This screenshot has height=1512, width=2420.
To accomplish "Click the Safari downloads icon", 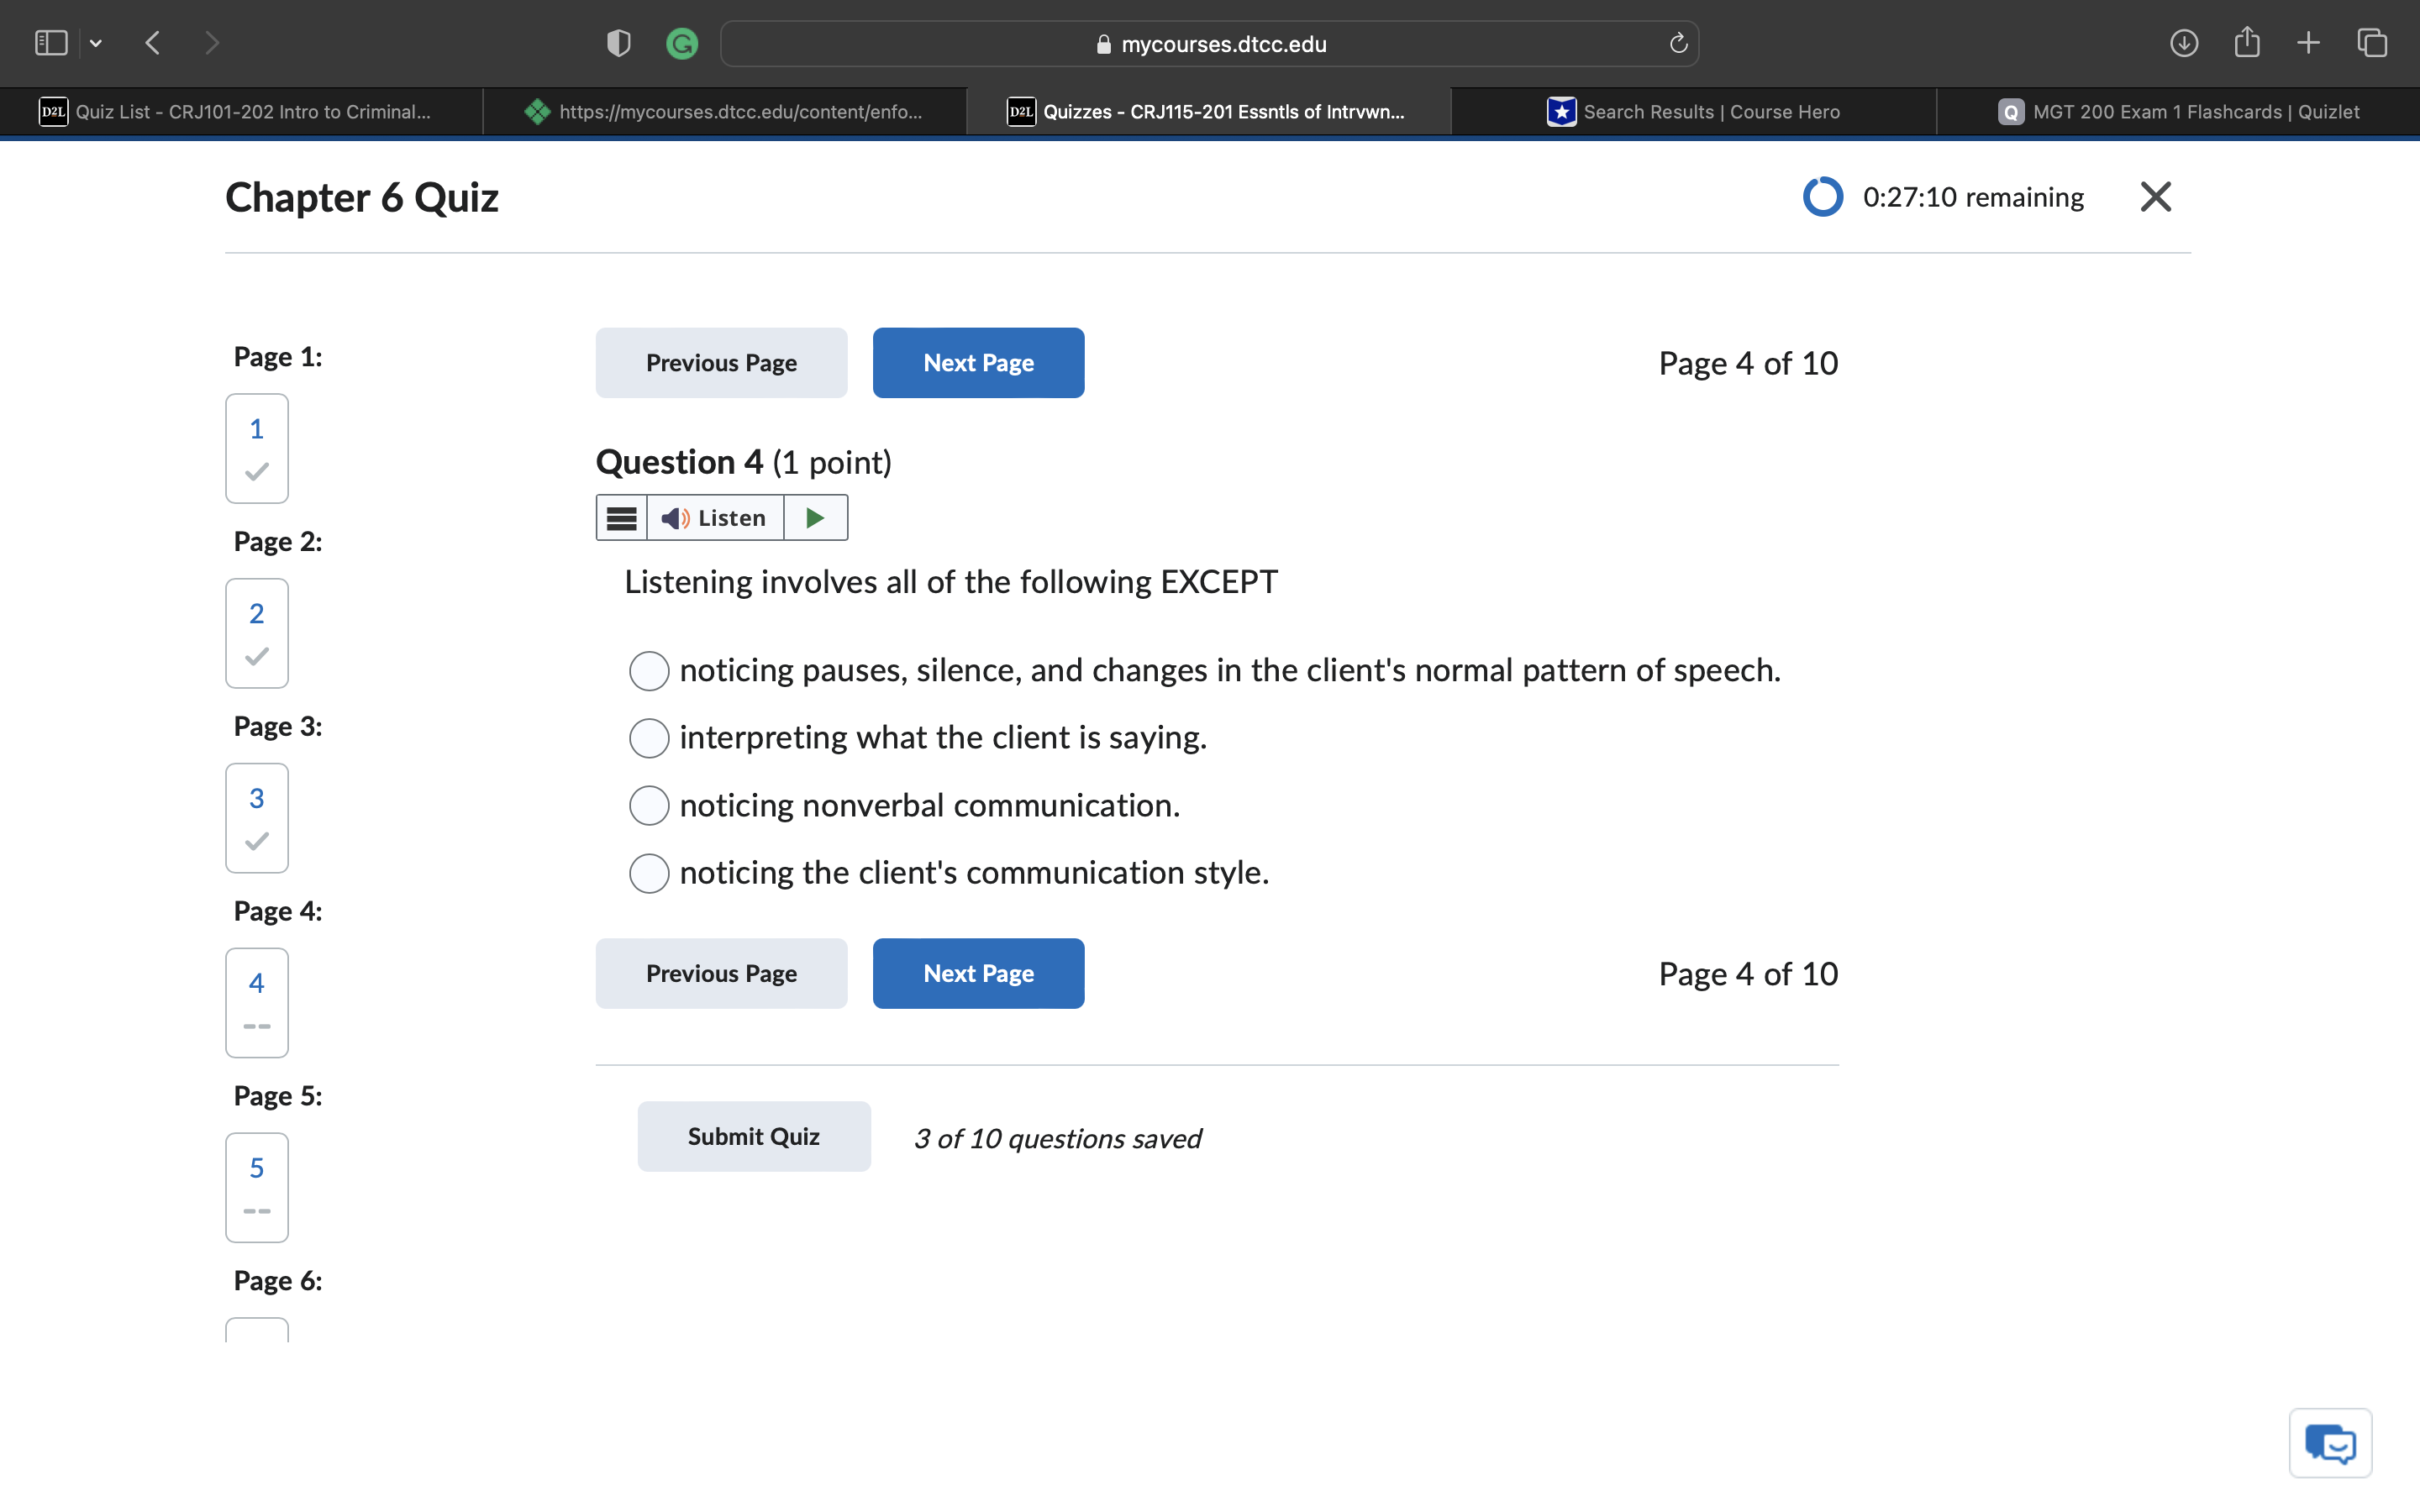I will click(x=2183, y=43).
